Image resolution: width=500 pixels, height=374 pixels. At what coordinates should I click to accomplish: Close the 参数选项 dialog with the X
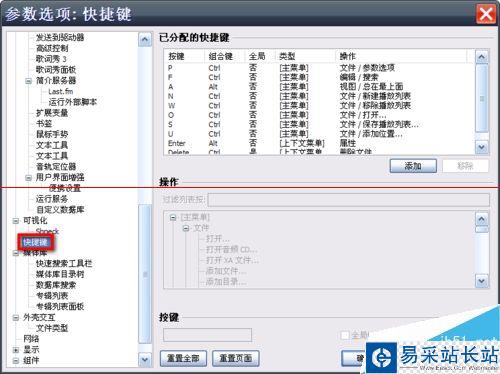486,14
